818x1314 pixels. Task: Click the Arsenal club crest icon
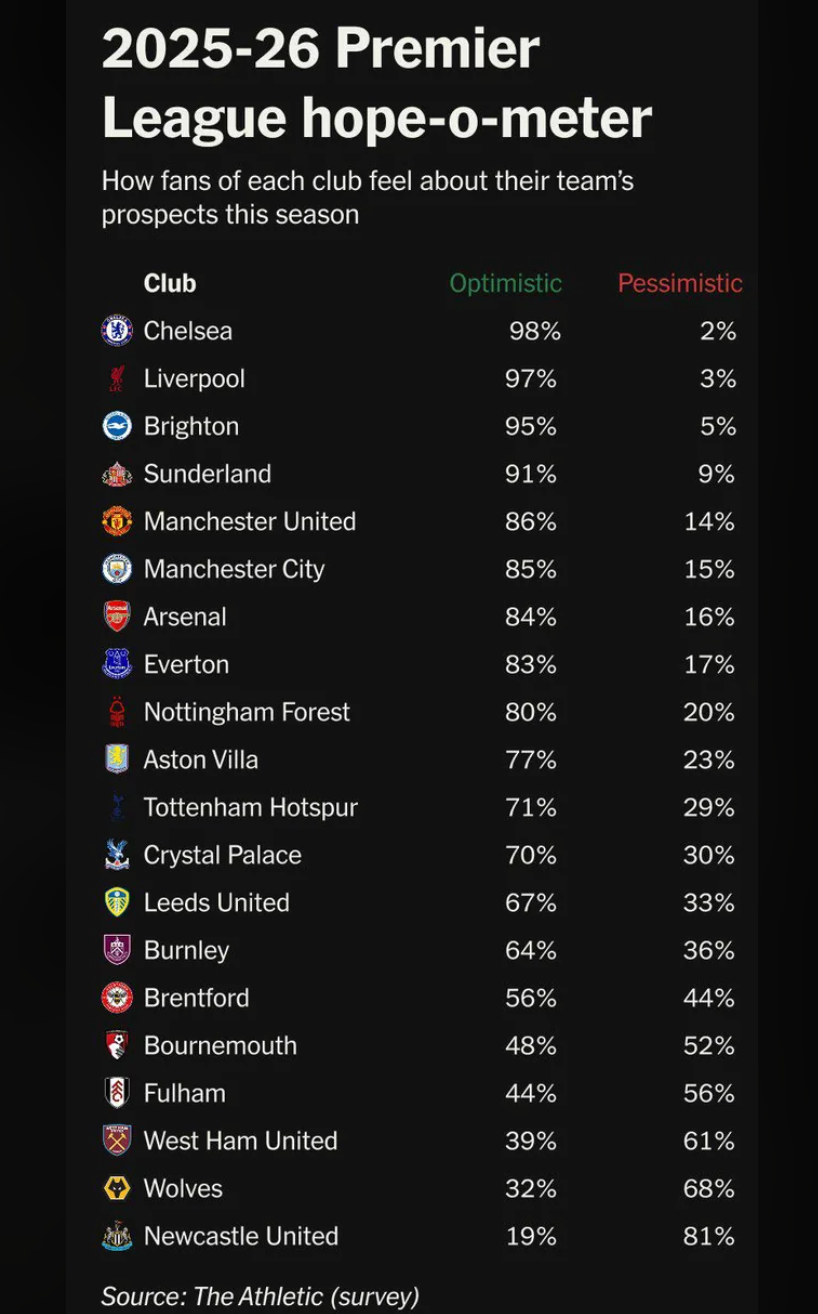[x=117, y=616]
